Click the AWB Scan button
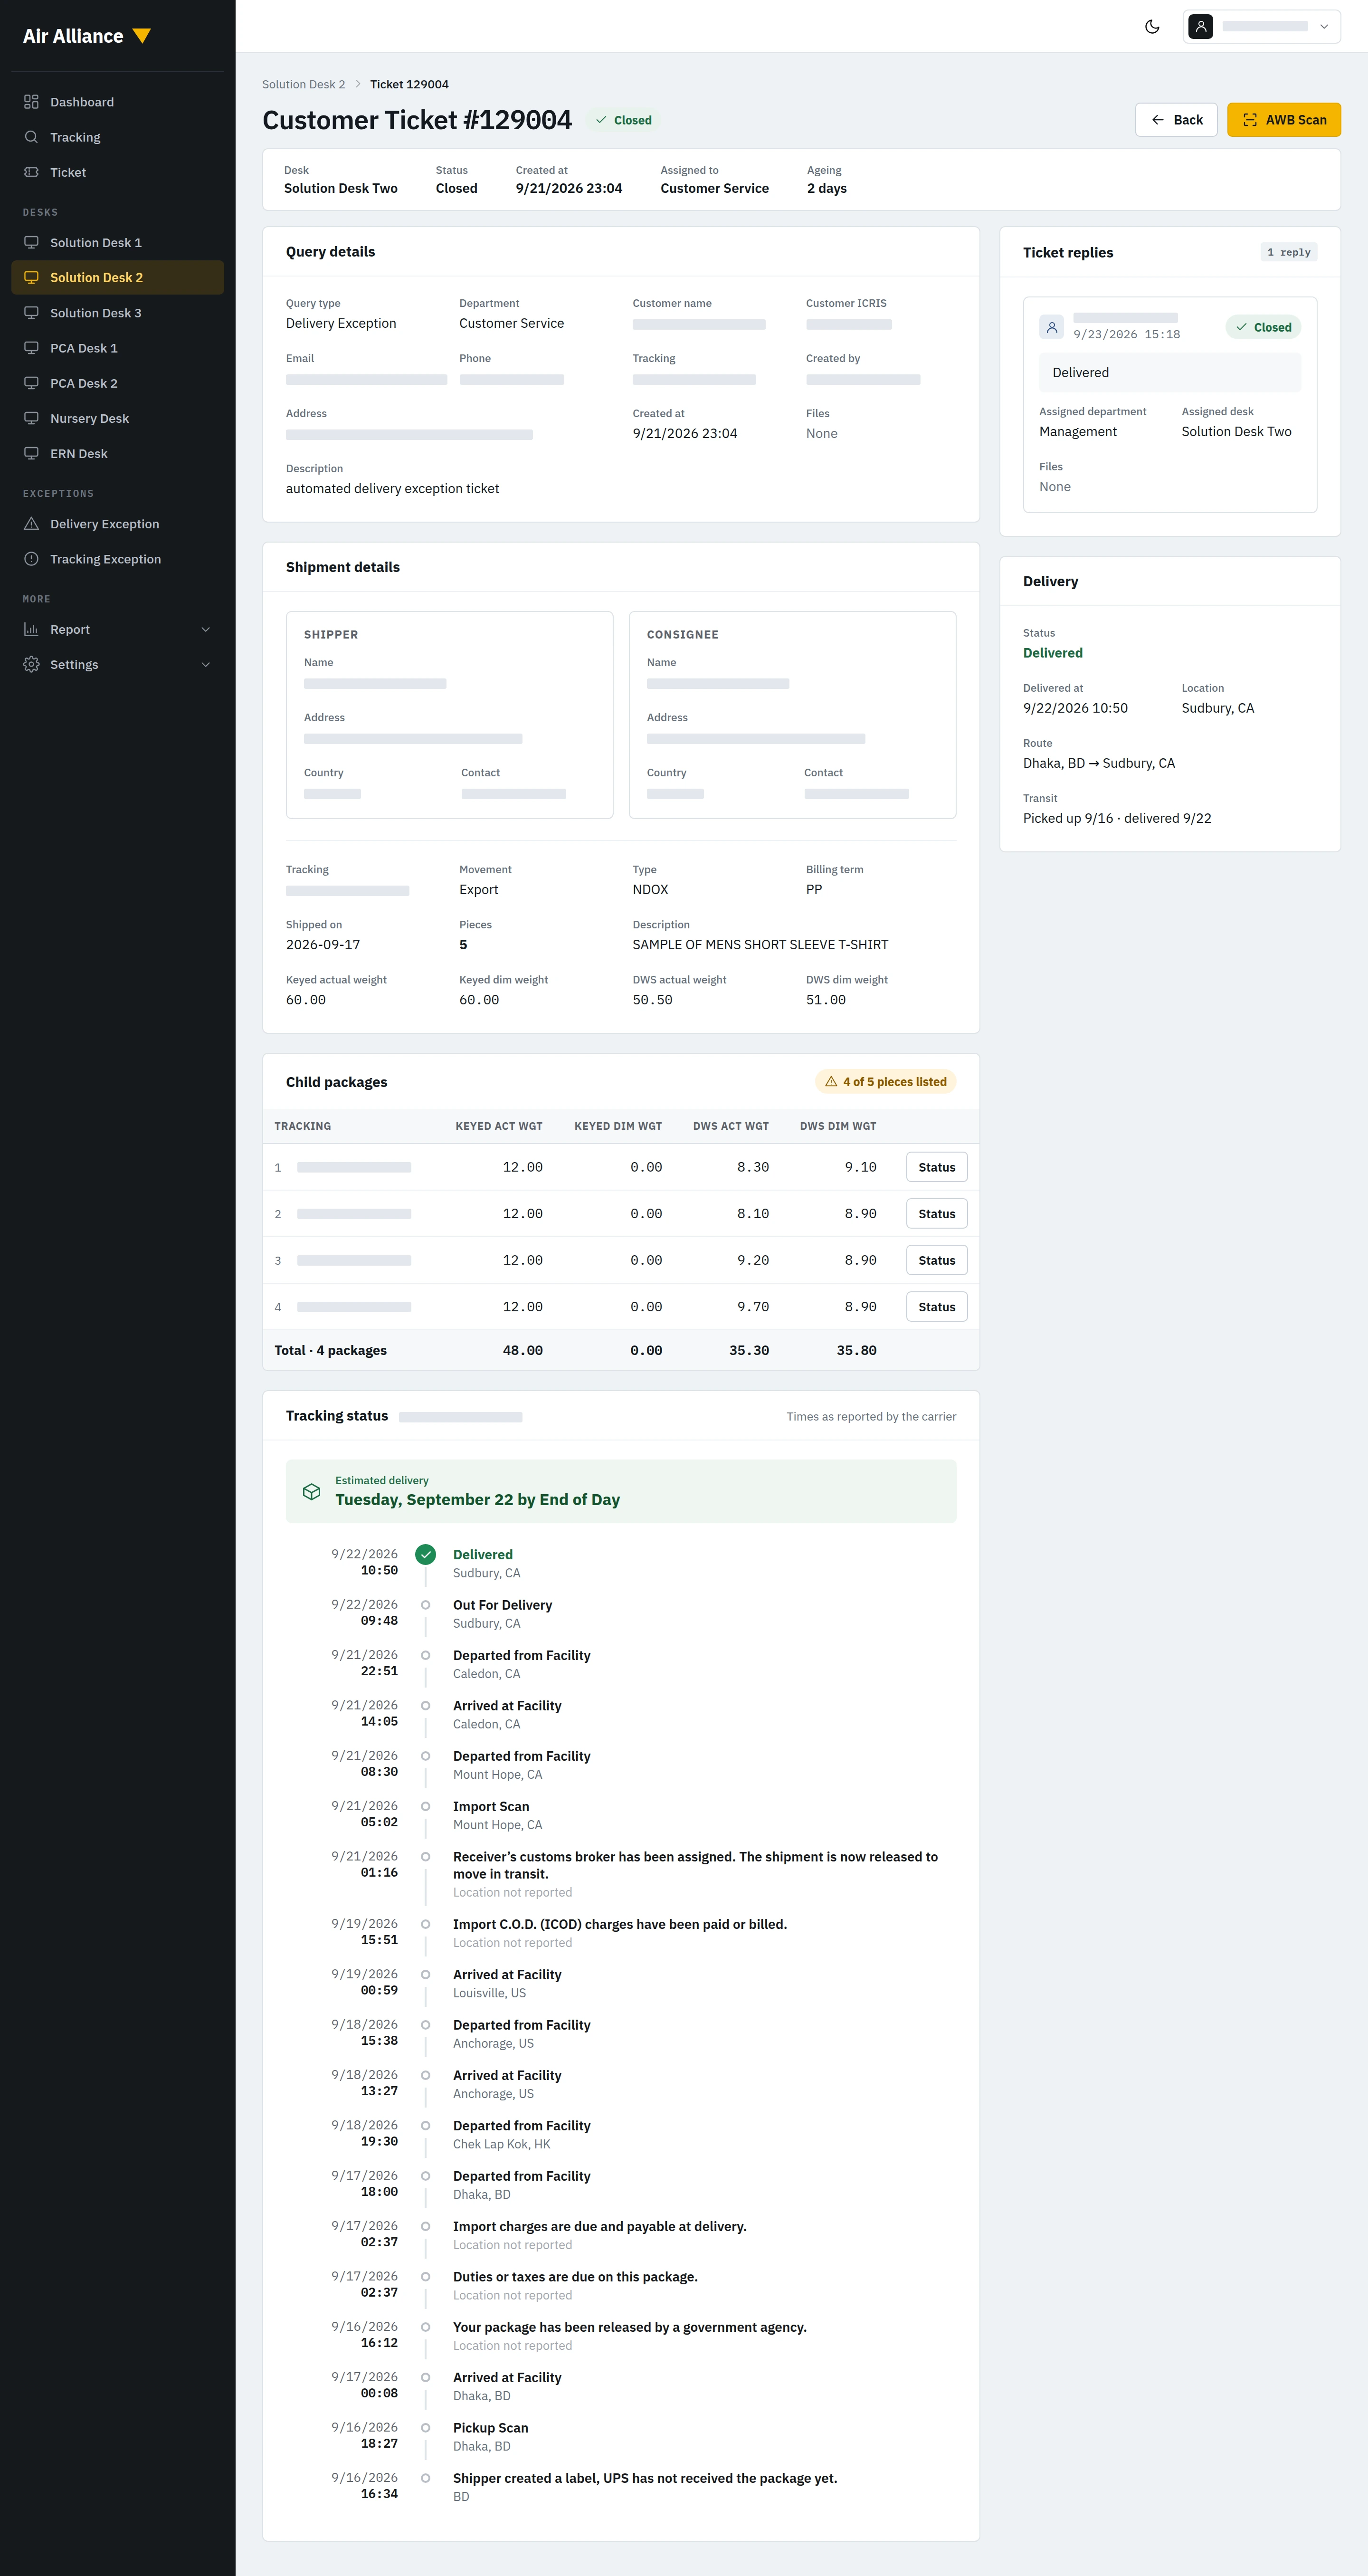 pos(1284,120)
